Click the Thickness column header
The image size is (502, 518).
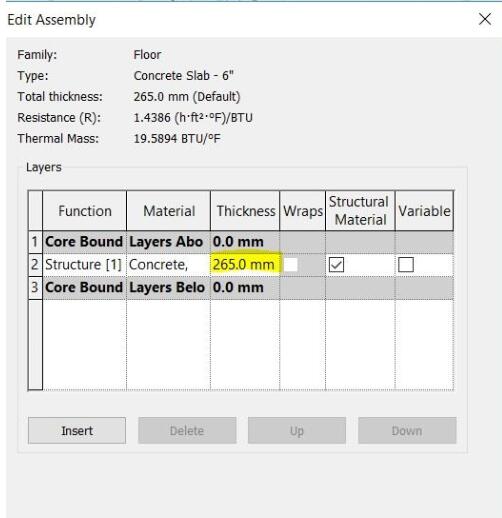(x=245, y=211)
